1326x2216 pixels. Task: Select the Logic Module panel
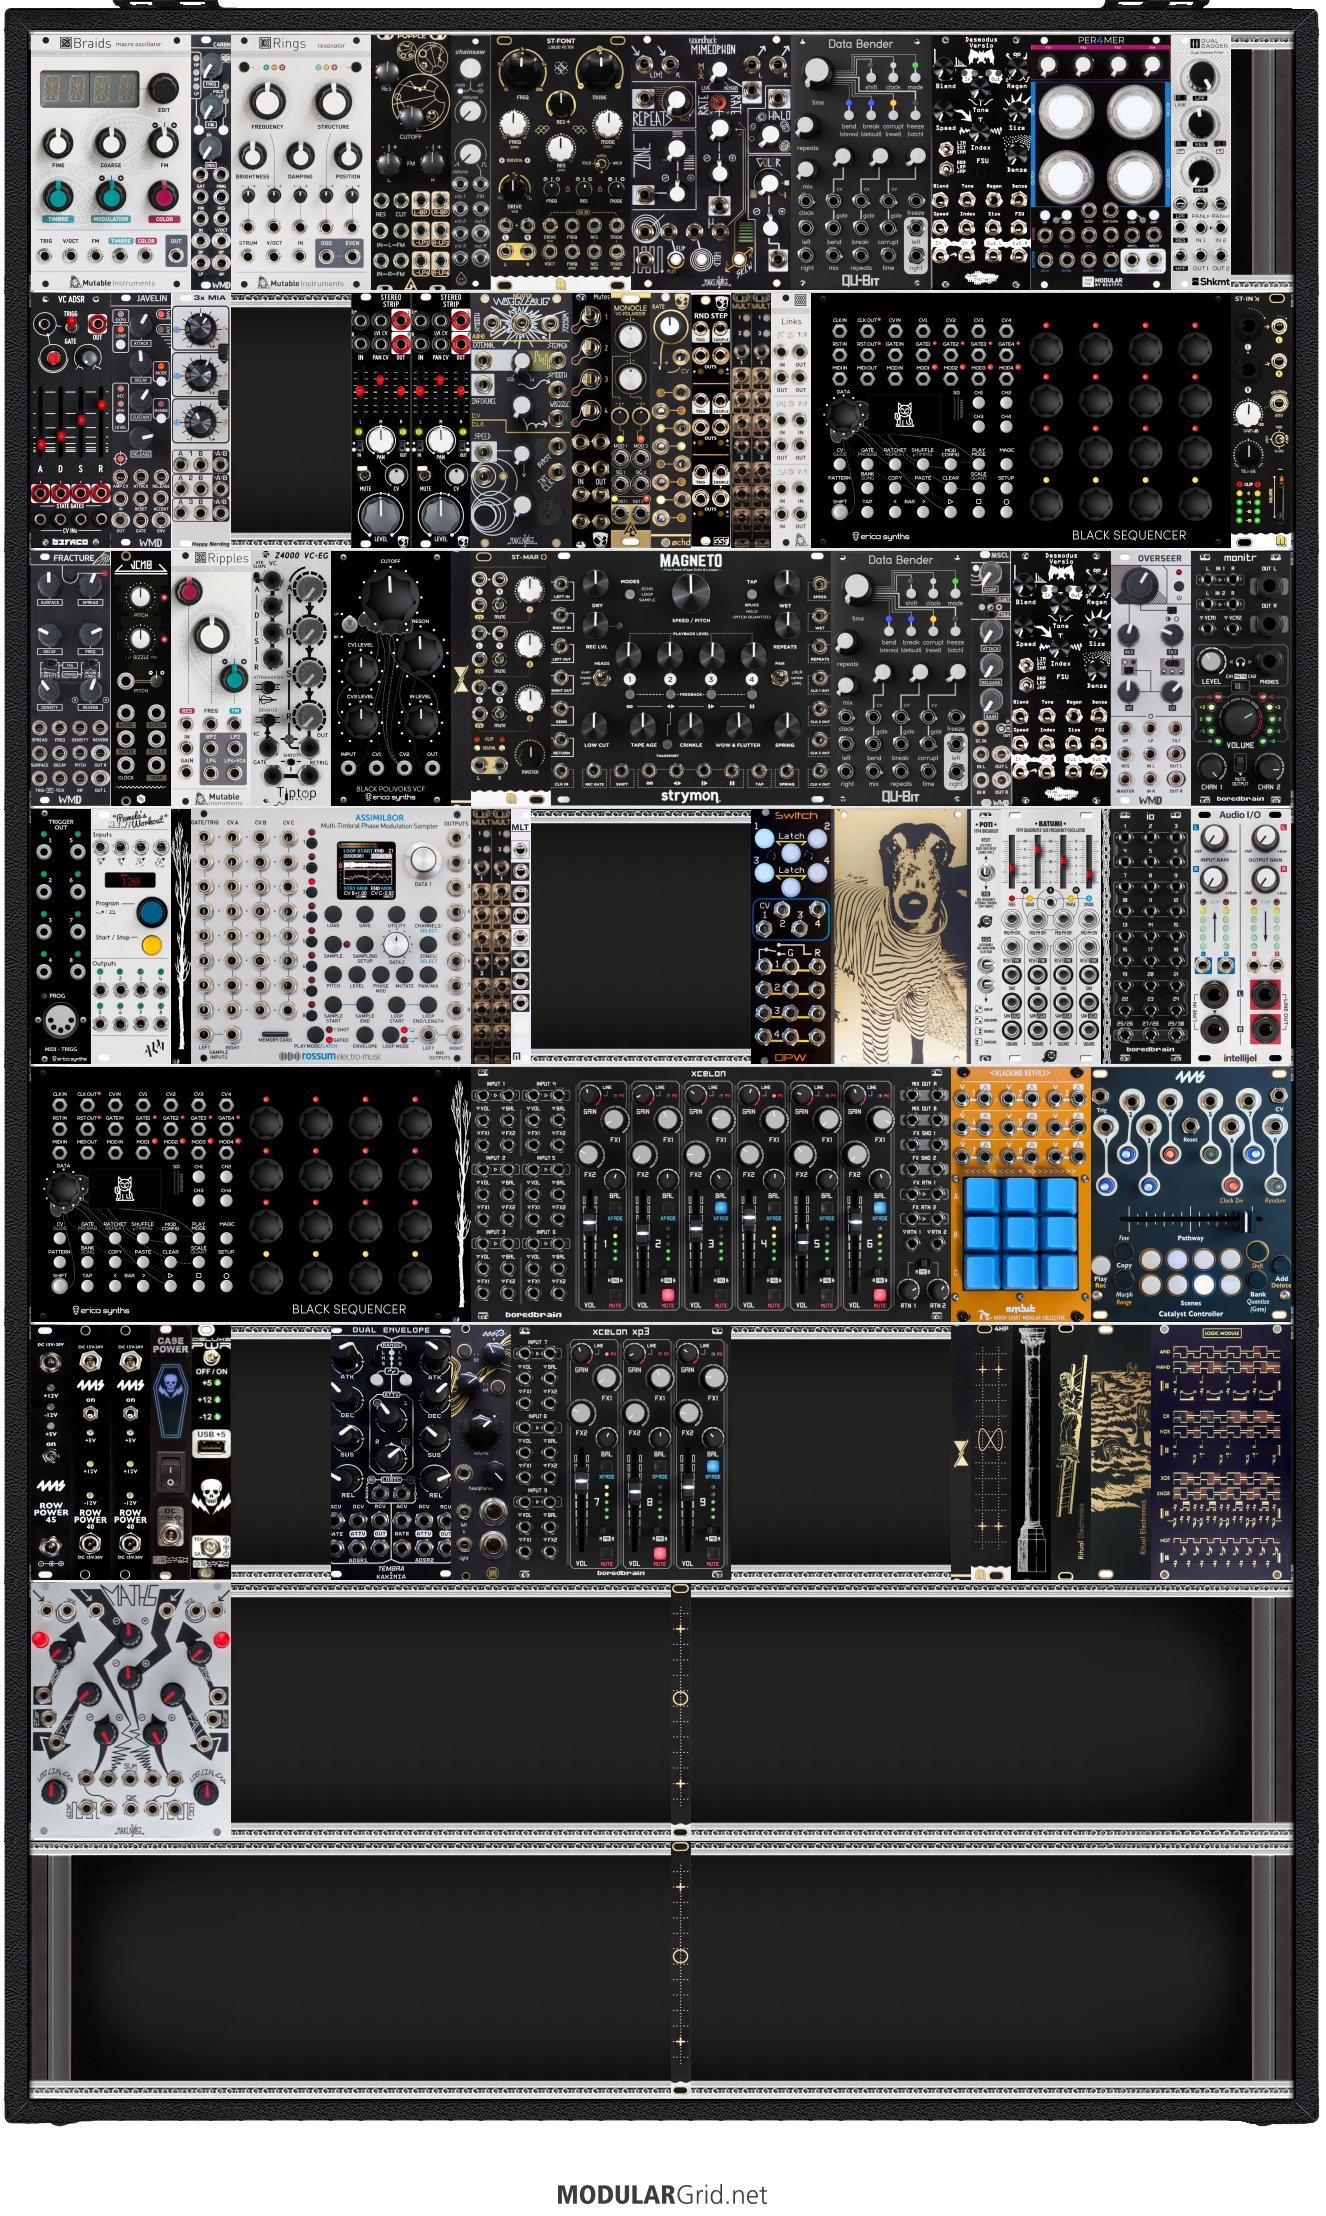click(x=1221, y=1452)
